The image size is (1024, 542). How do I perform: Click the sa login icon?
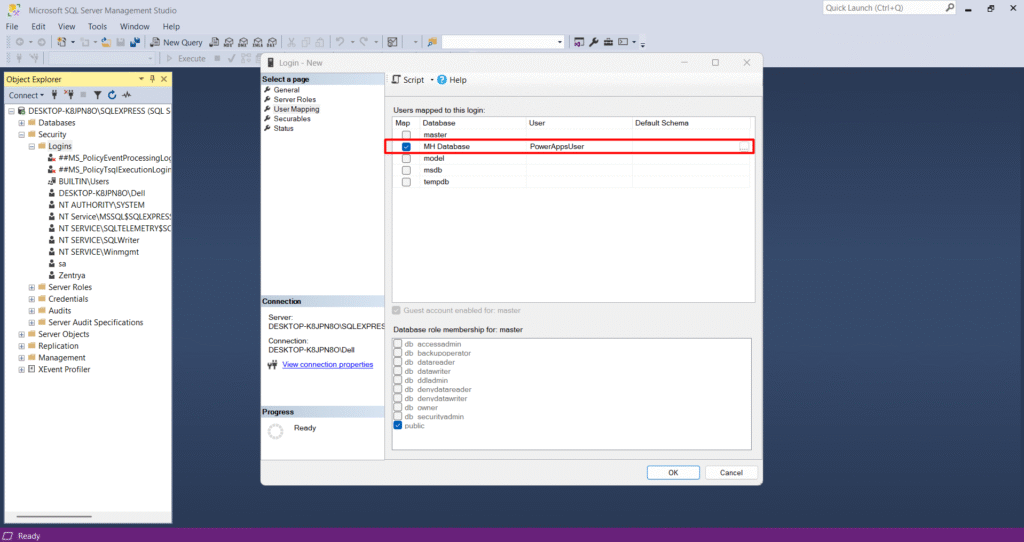(x=51, y=263)
